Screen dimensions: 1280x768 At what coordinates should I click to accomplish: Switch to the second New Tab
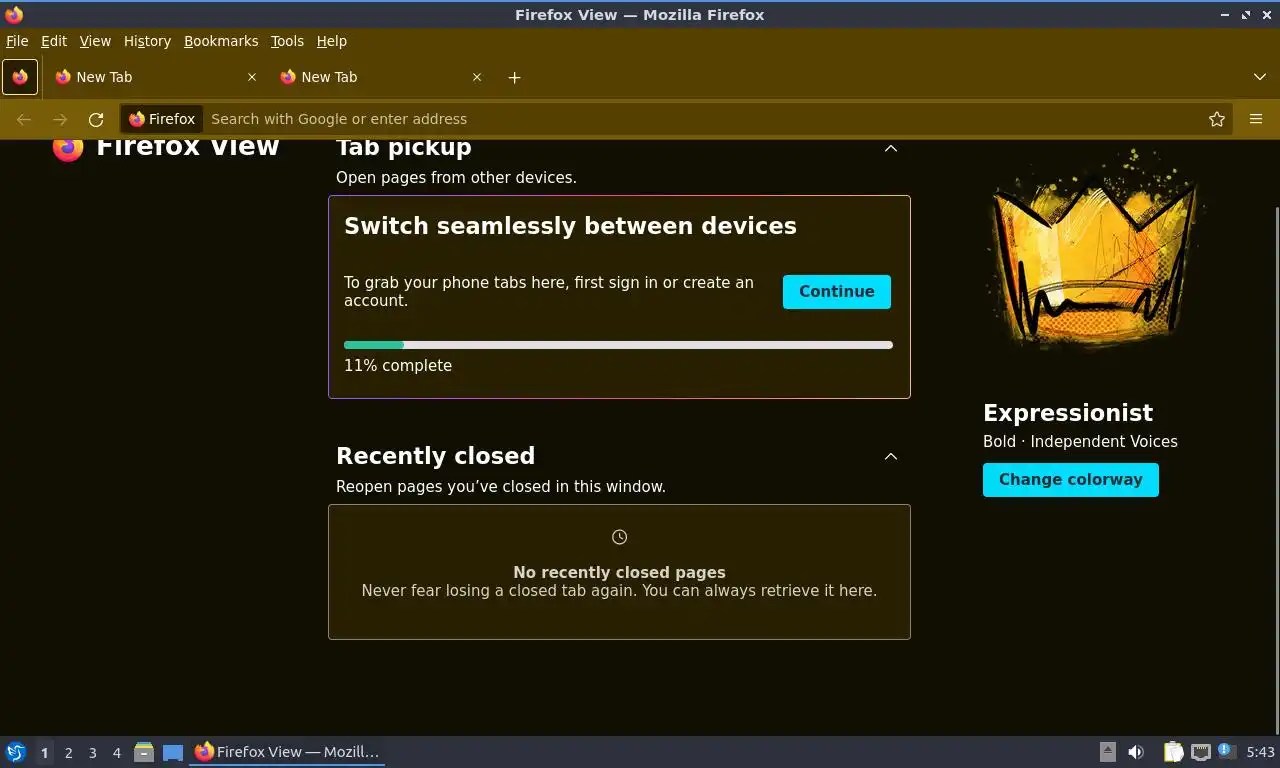[x=380, y=77]
